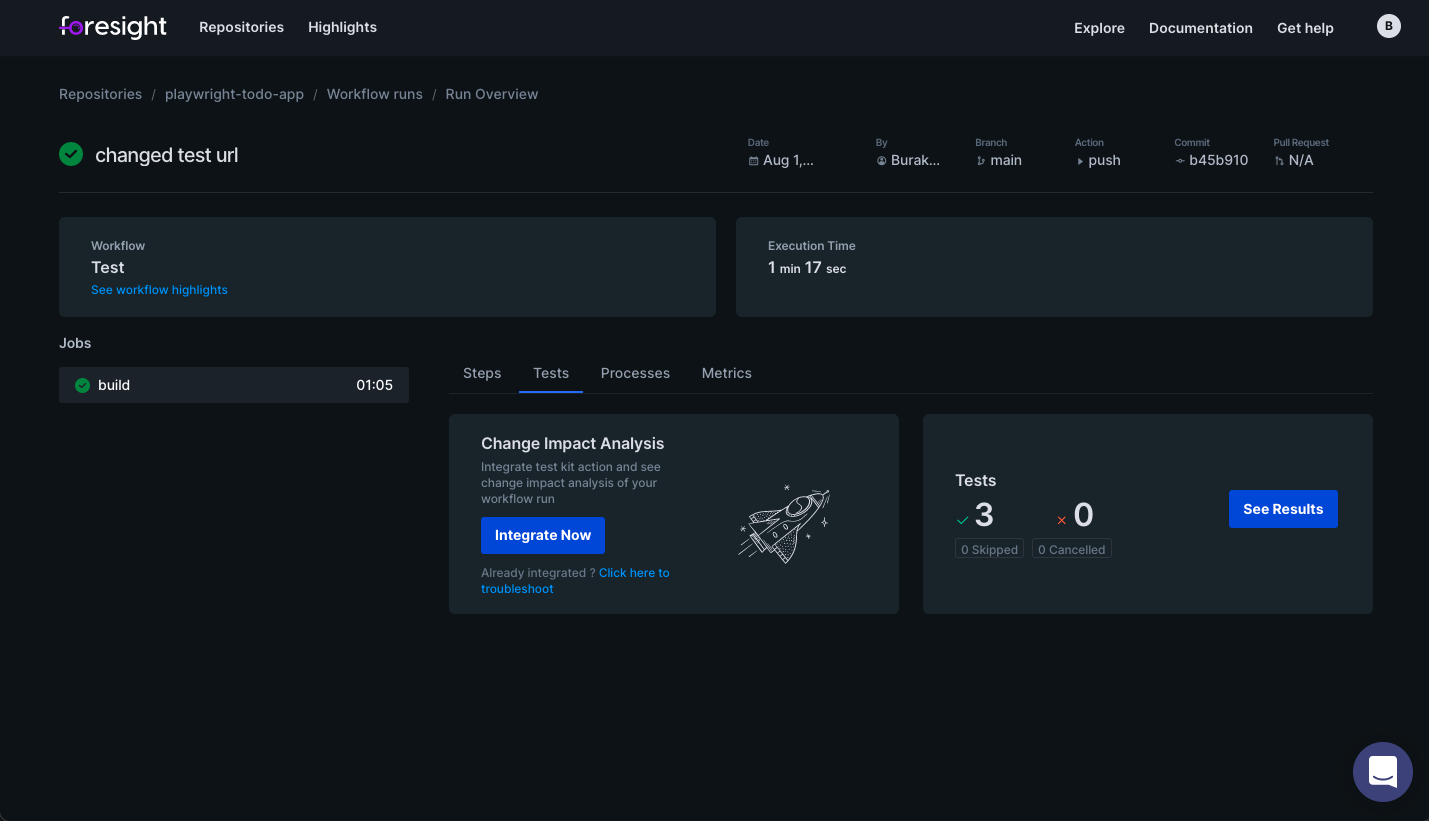
Task: Click the green success icon beside run title
Action: (x=71, y=154)
